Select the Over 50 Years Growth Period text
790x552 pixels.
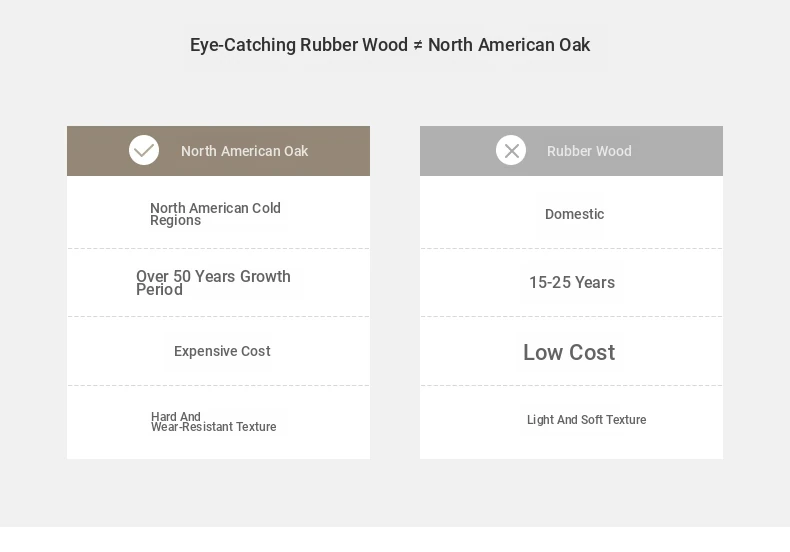pyautogui.click(x=213, y=283)
